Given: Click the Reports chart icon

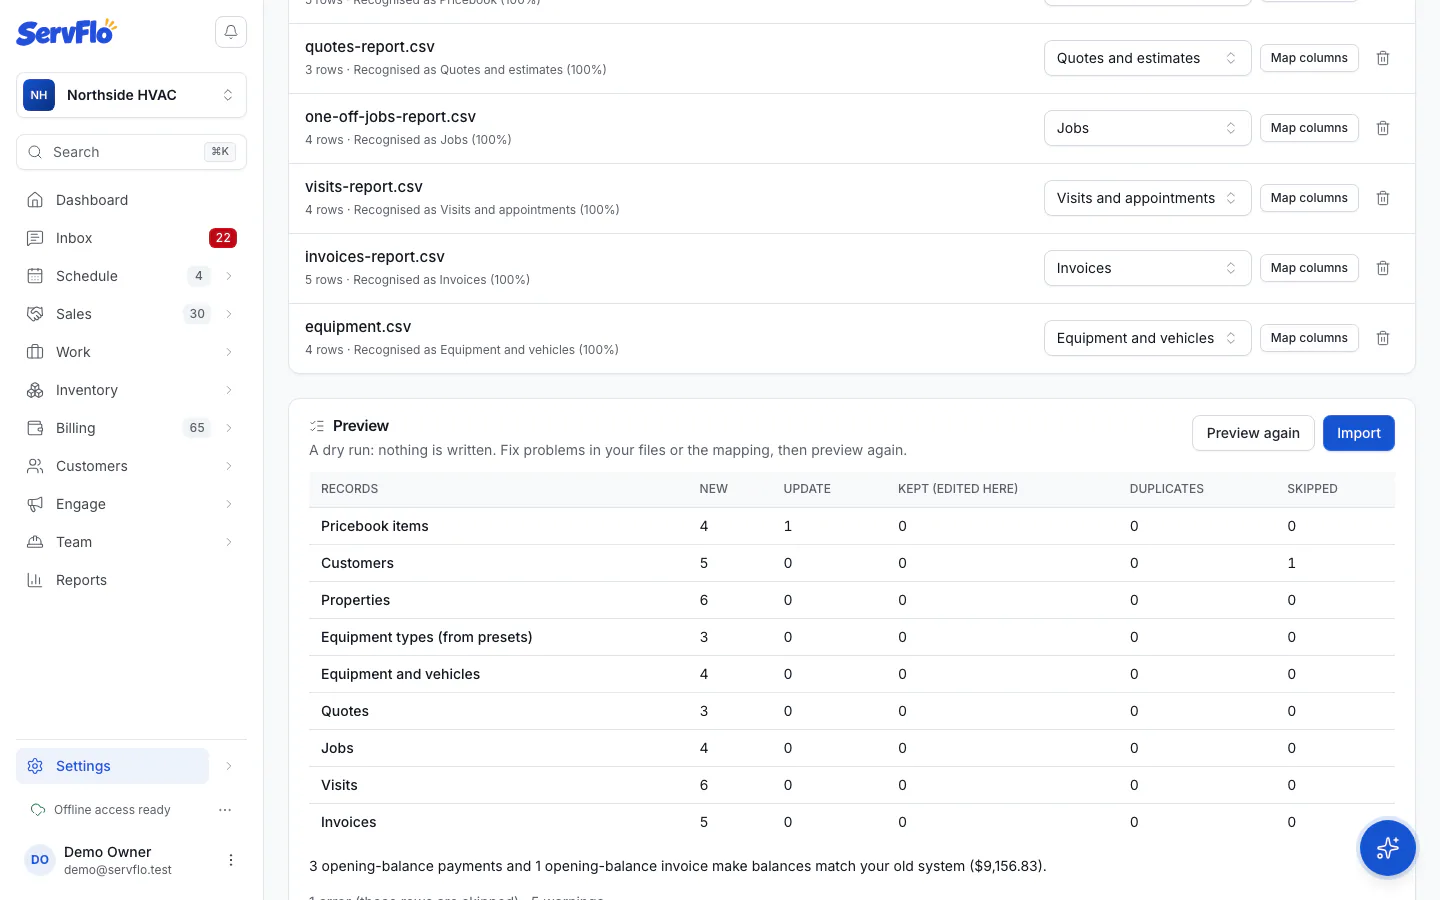Looking at the screenshot, I should pos(35,580).
